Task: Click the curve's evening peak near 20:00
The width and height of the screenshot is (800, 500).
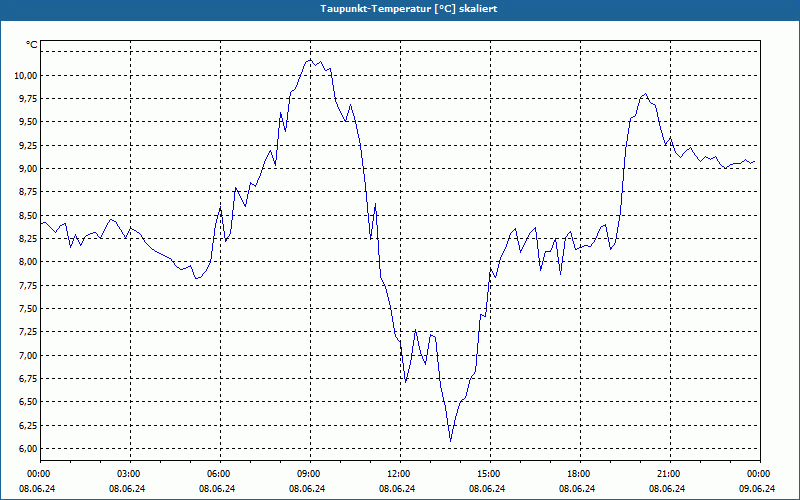Action: [645, 94]
